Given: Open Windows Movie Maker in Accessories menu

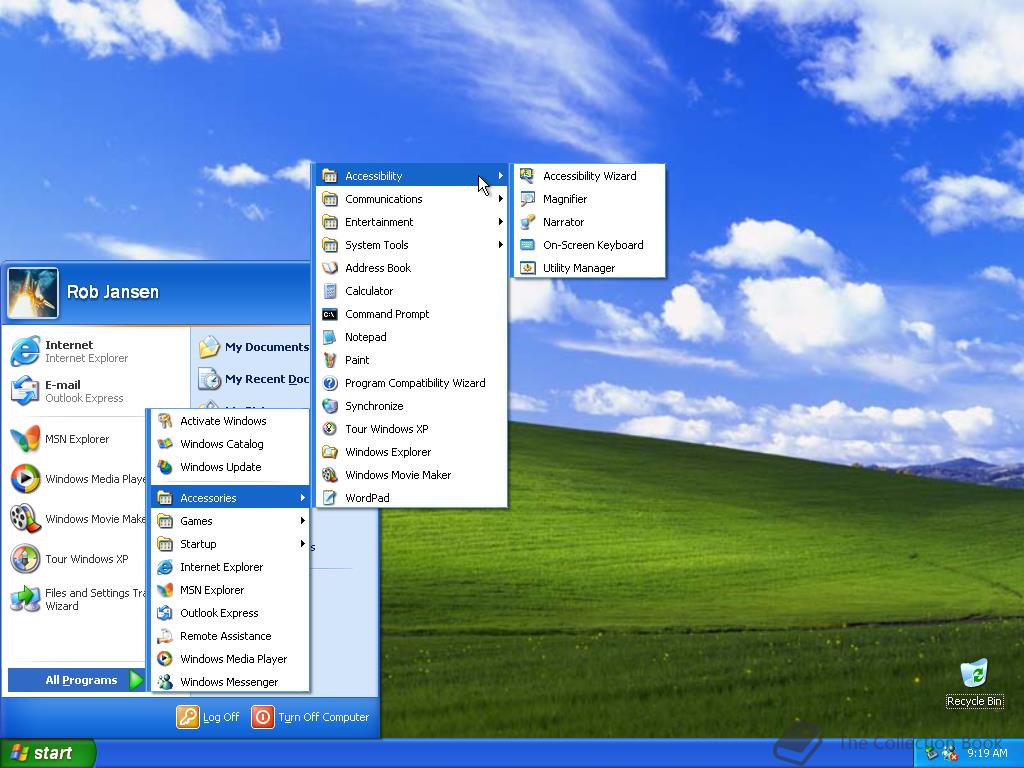Looking at the screenshot, I should 411,475.
